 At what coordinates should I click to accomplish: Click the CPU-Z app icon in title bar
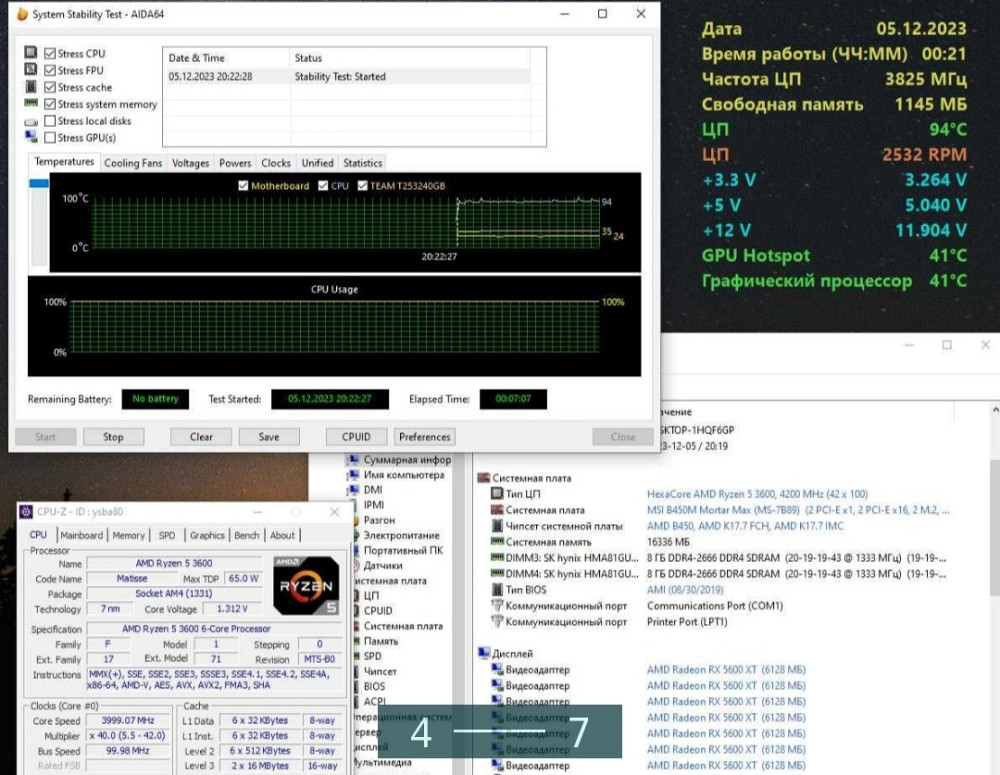point(25,512)
